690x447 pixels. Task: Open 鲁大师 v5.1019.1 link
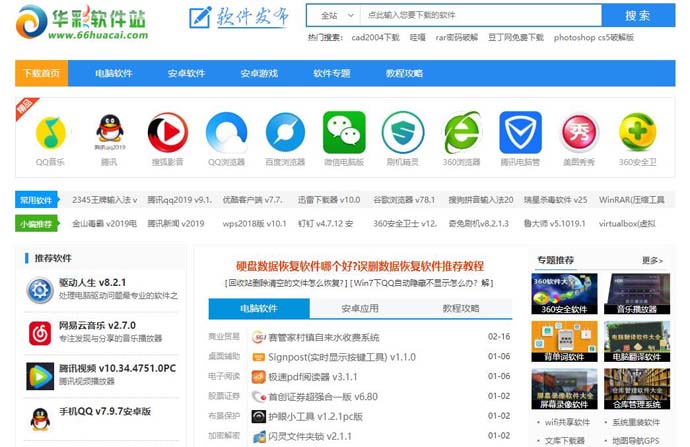pos(554,224)
